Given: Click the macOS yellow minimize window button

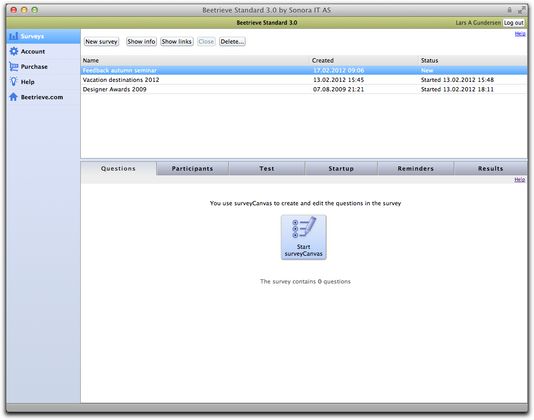Looking at the screenshot, I should click(24, 10).
